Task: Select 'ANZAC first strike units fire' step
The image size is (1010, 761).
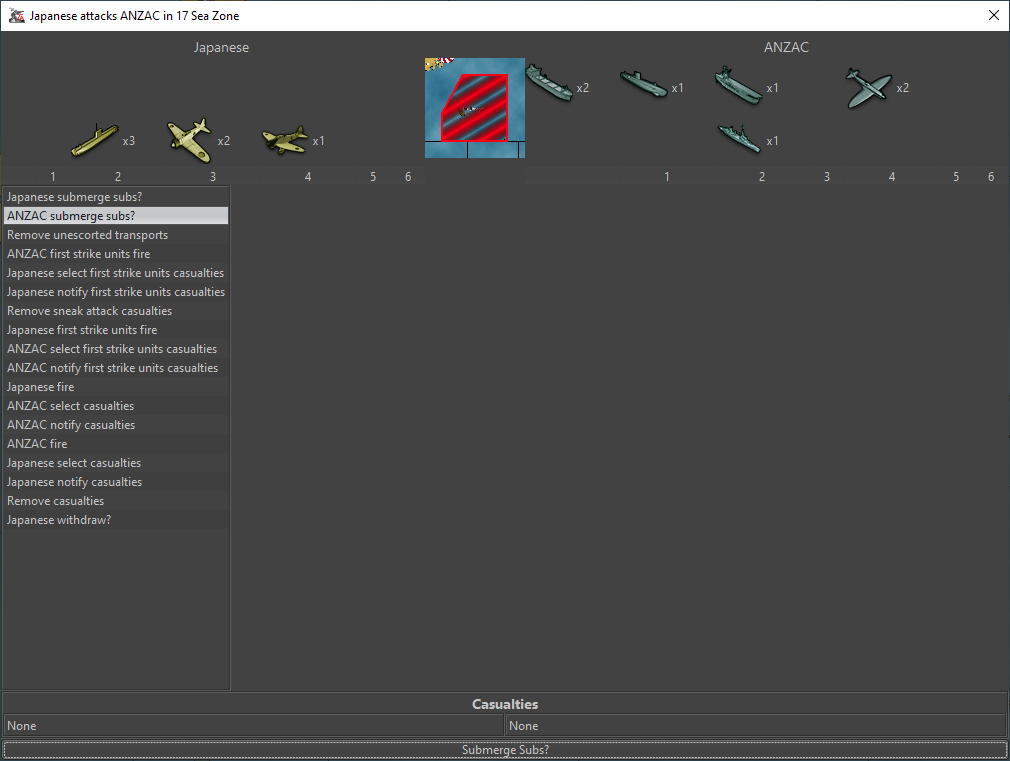Action: coord(116,254)
